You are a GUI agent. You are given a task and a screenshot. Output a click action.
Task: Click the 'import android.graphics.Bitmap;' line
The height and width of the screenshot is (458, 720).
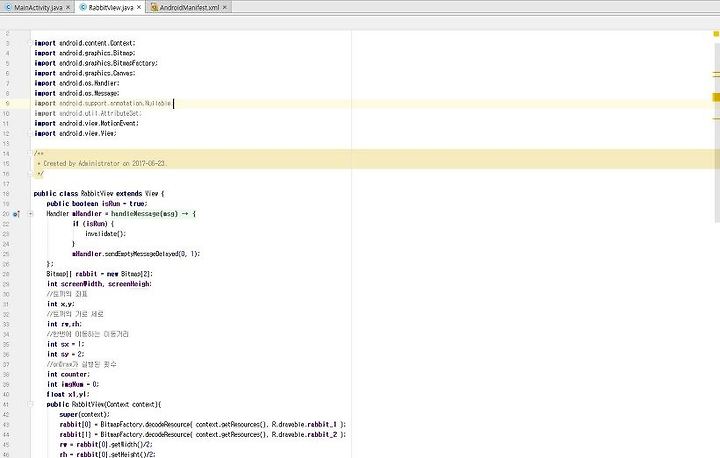(x=85, y=53)
